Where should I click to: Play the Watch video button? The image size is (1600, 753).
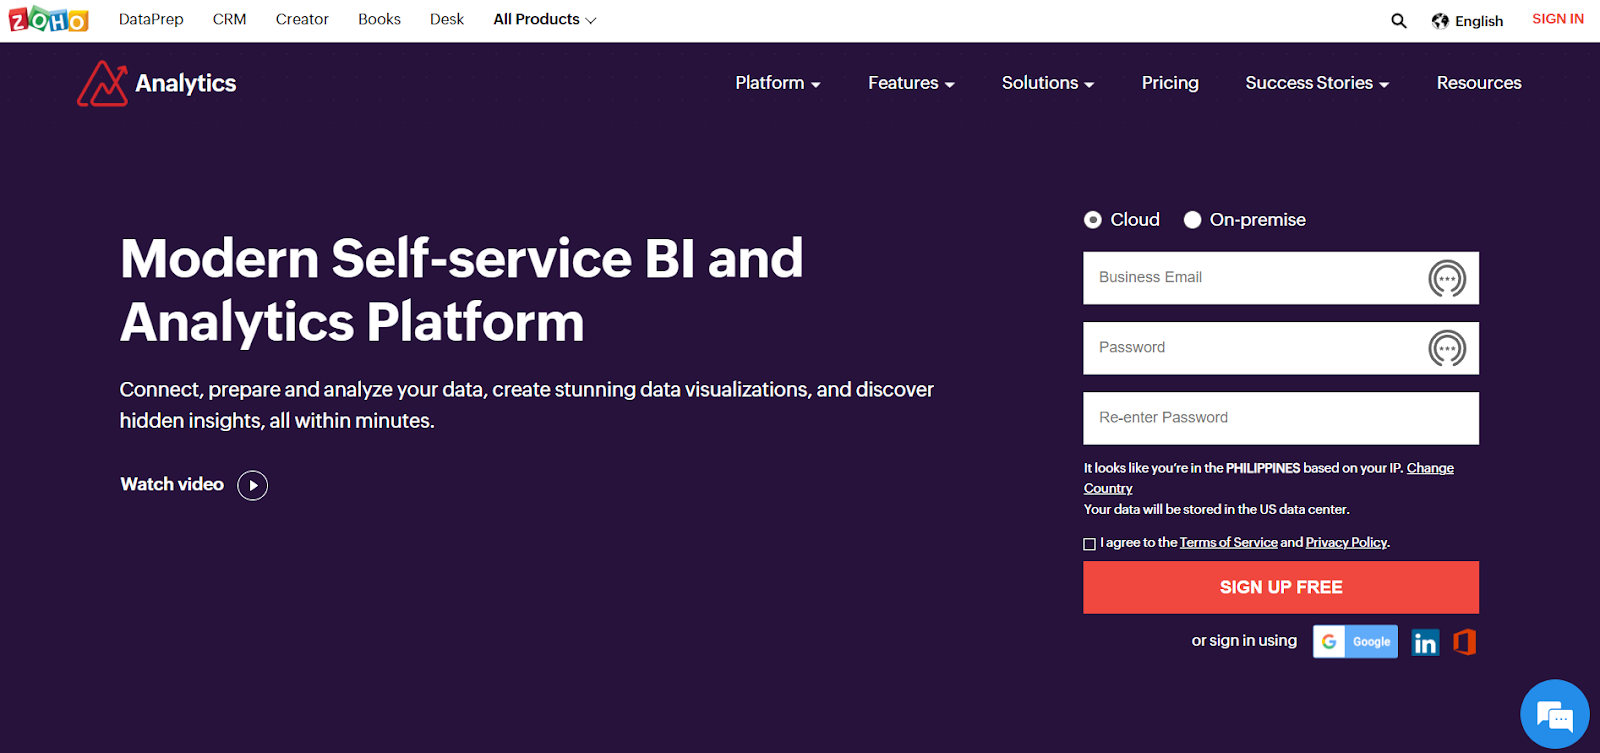click(252, 485)
